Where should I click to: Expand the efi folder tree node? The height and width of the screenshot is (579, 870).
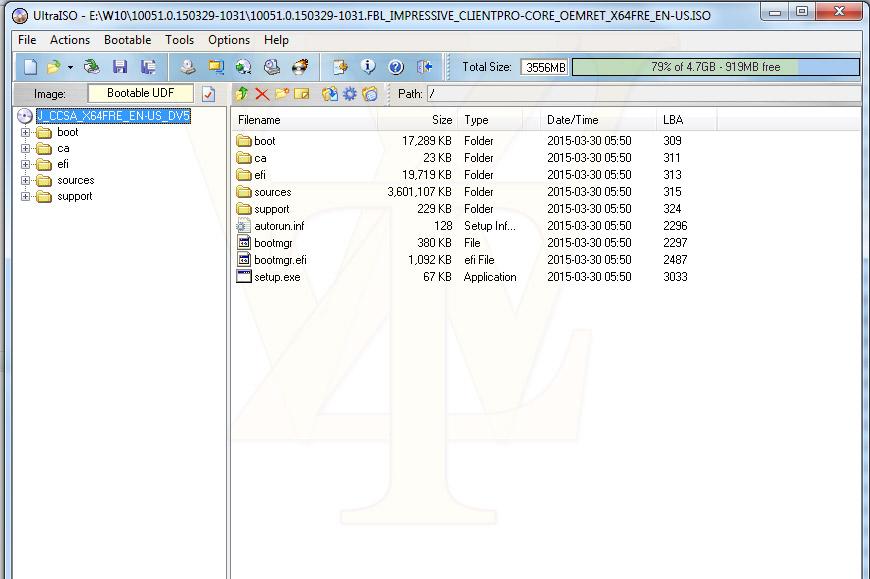coord(25,165)
